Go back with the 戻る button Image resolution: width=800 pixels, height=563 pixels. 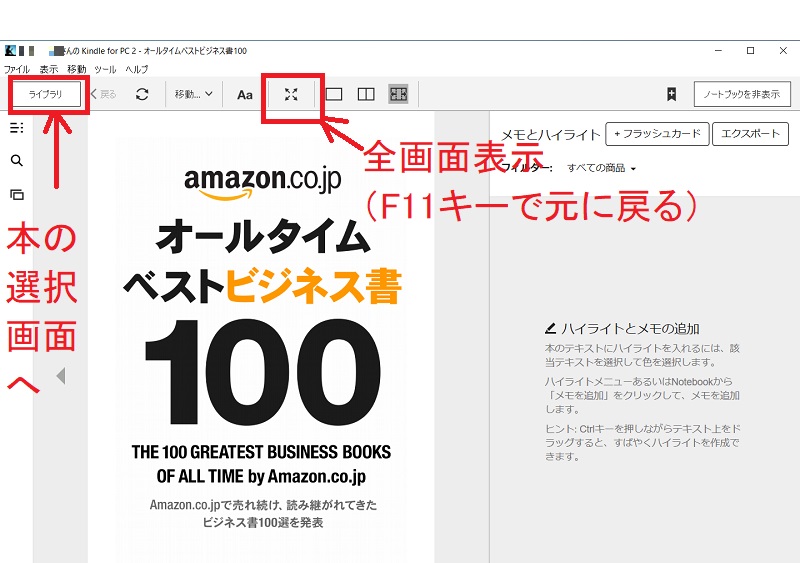tap(104, 94)
